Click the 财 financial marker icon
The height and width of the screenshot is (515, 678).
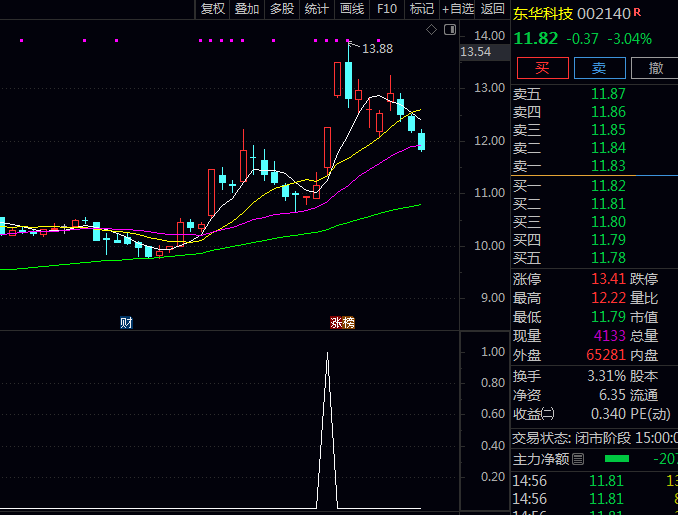(x=126, y=322)
